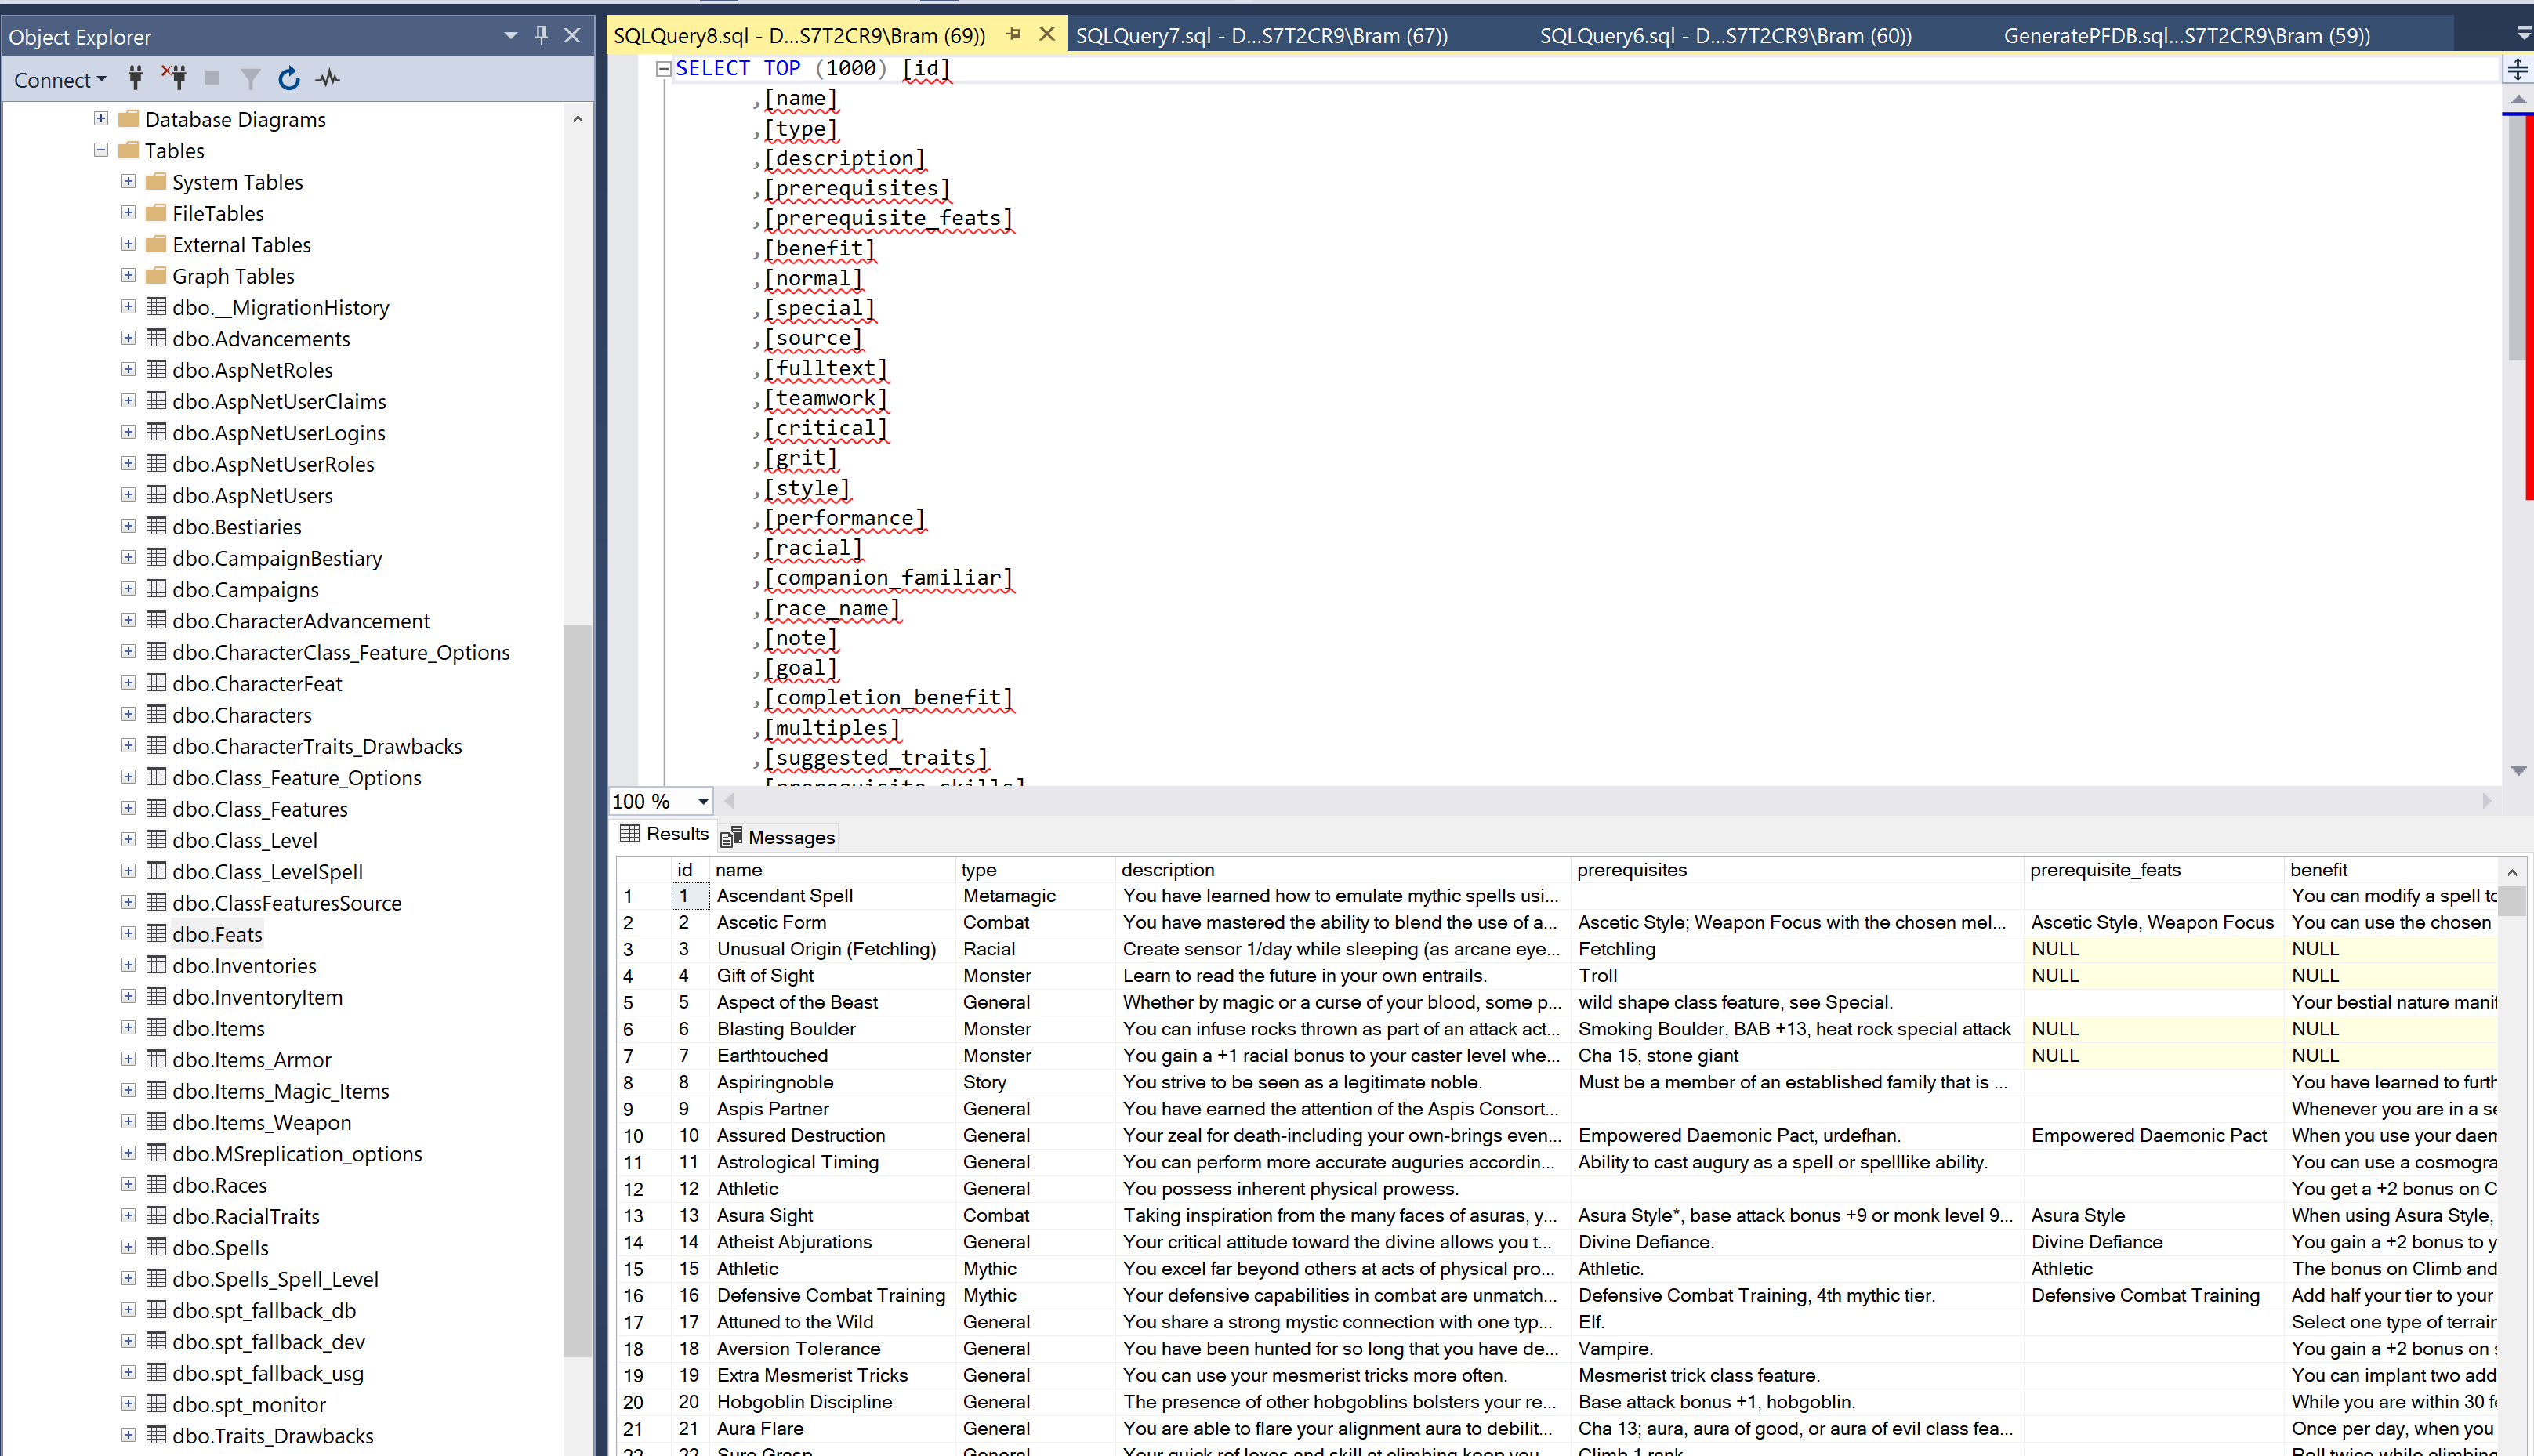Switch to SQLQuery7.sql tab
This screenshot has width=2534, height=1456.
pyautogui.click(x=1262, y=36)
